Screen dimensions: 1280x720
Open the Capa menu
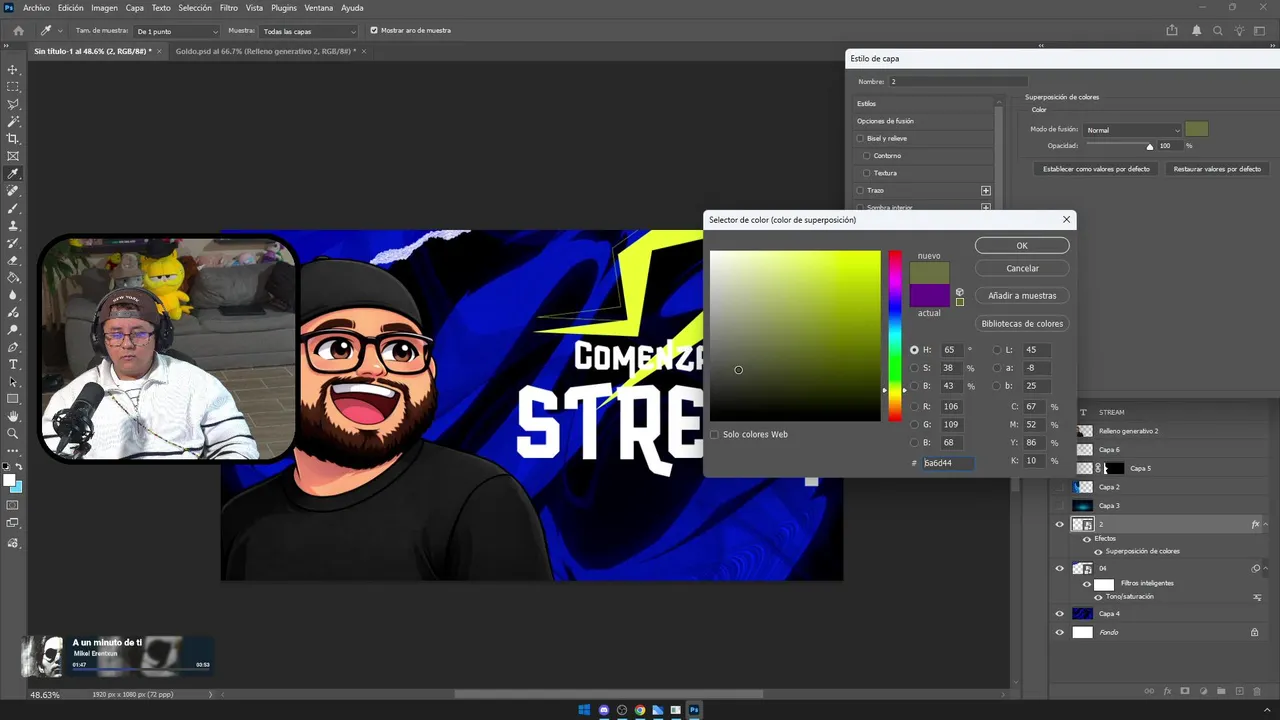pos(134,8)
